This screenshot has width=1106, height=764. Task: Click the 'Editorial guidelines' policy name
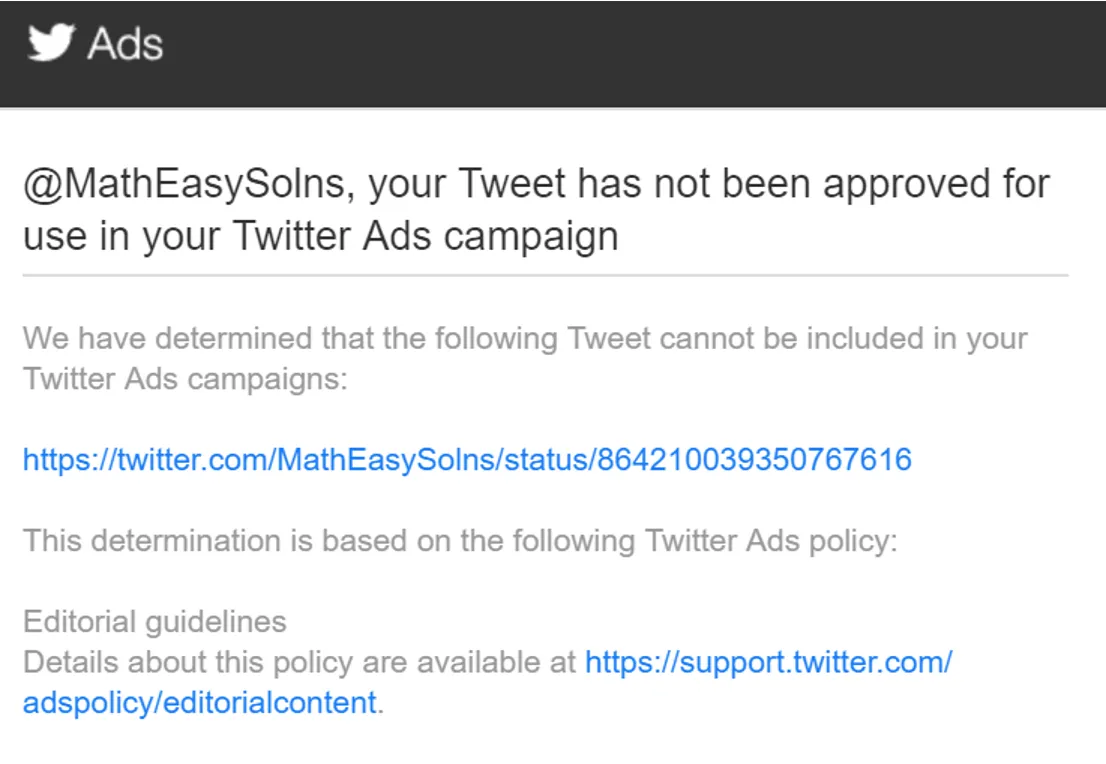coord(154,622)
